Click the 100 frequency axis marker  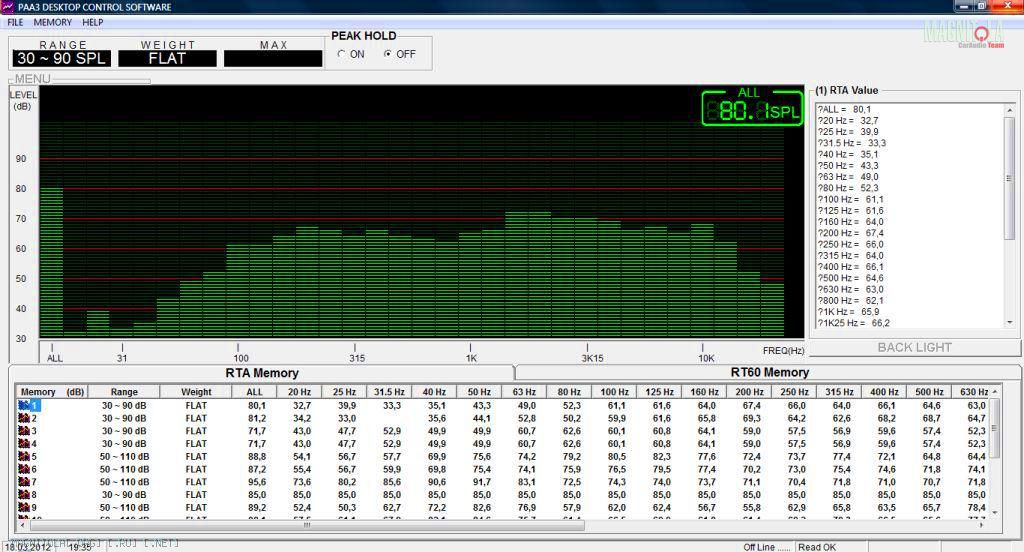coord(241,359)
